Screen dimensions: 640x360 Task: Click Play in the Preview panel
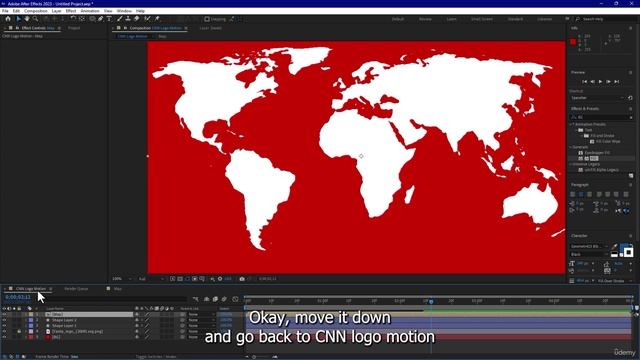coord(600,82)
